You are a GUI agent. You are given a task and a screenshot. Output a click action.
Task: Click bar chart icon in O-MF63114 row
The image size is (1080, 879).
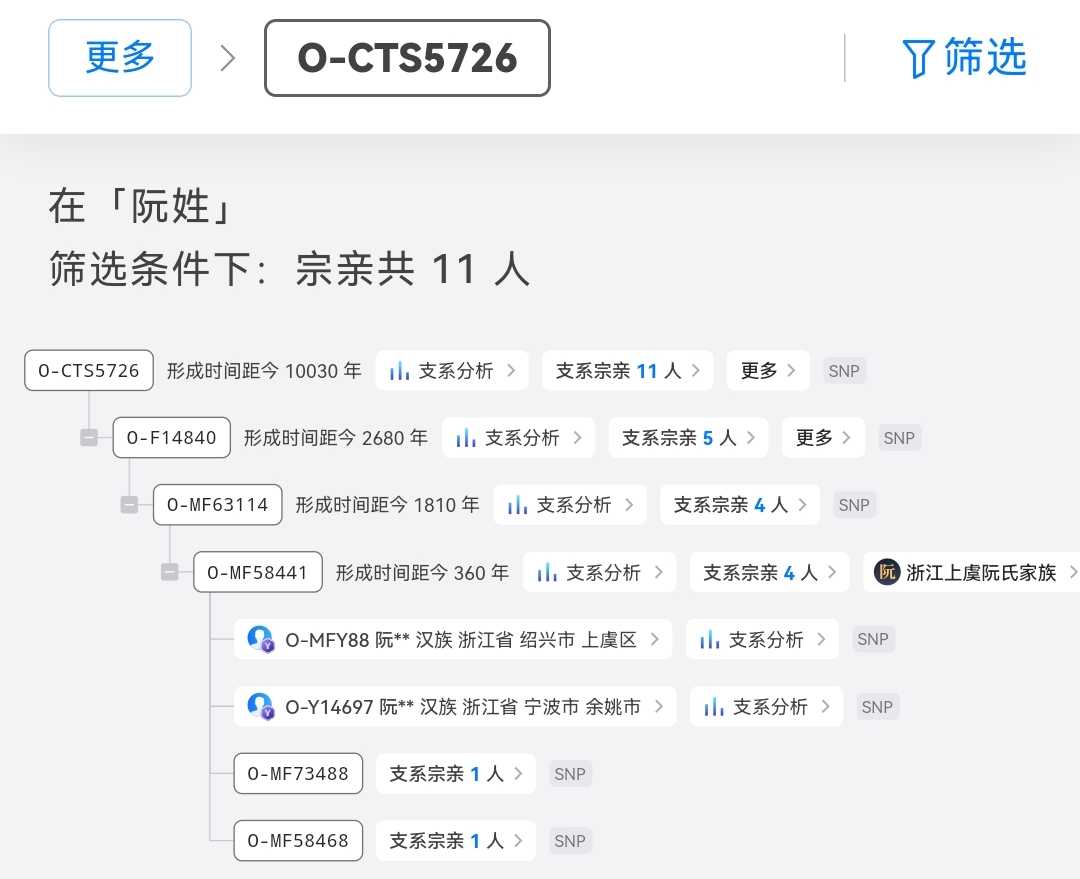click(x=517, y=505)
